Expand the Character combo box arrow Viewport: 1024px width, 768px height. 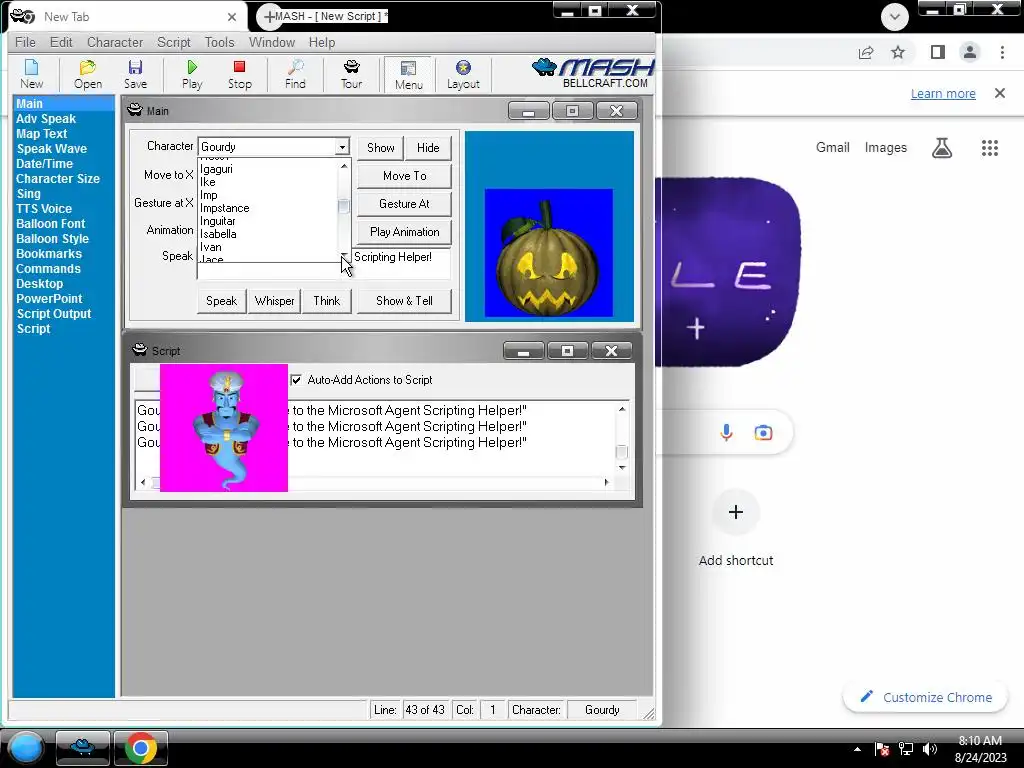point(342,147)
